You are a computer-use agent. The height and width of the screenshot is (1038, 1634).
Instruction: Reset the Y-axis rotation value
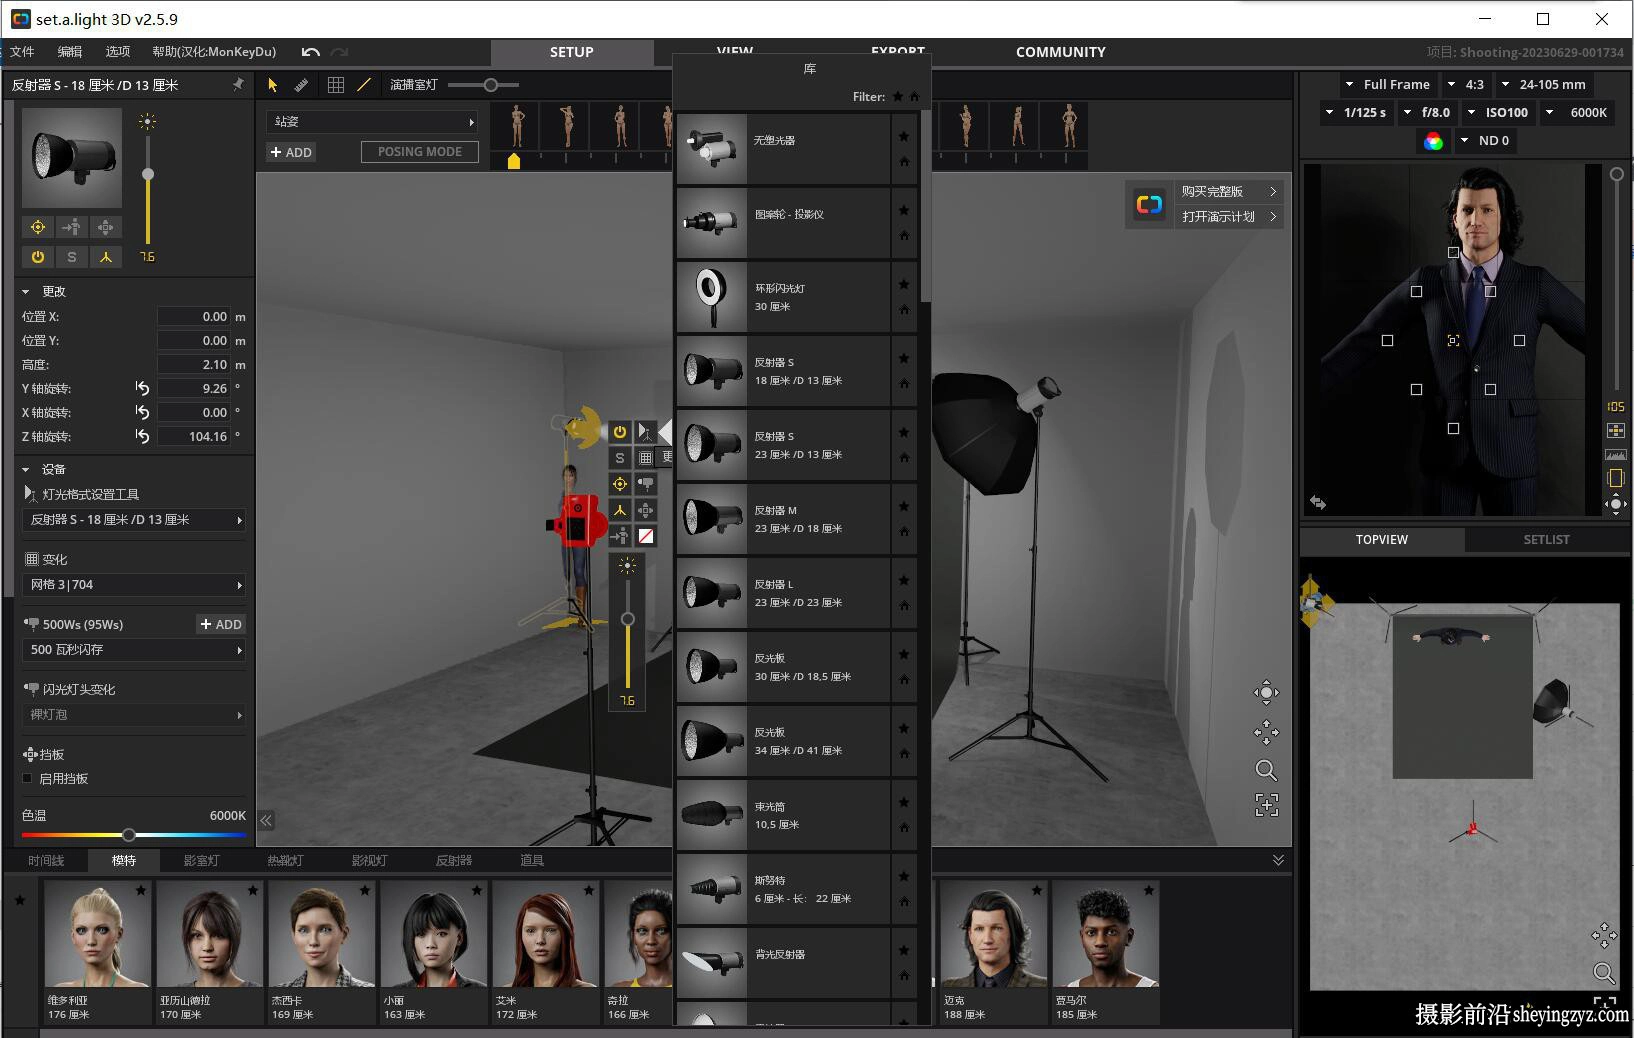tap(142, 388)
